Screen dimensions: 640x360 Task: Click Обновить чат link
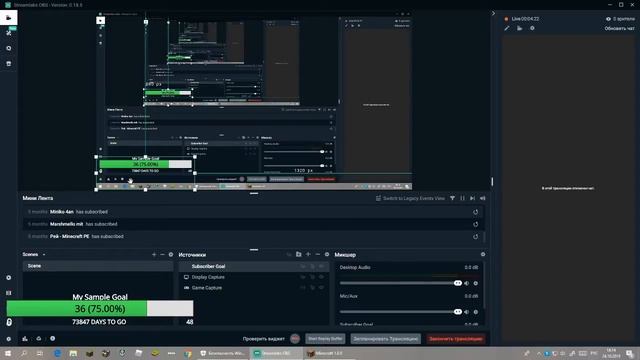[x=619, y=29]
